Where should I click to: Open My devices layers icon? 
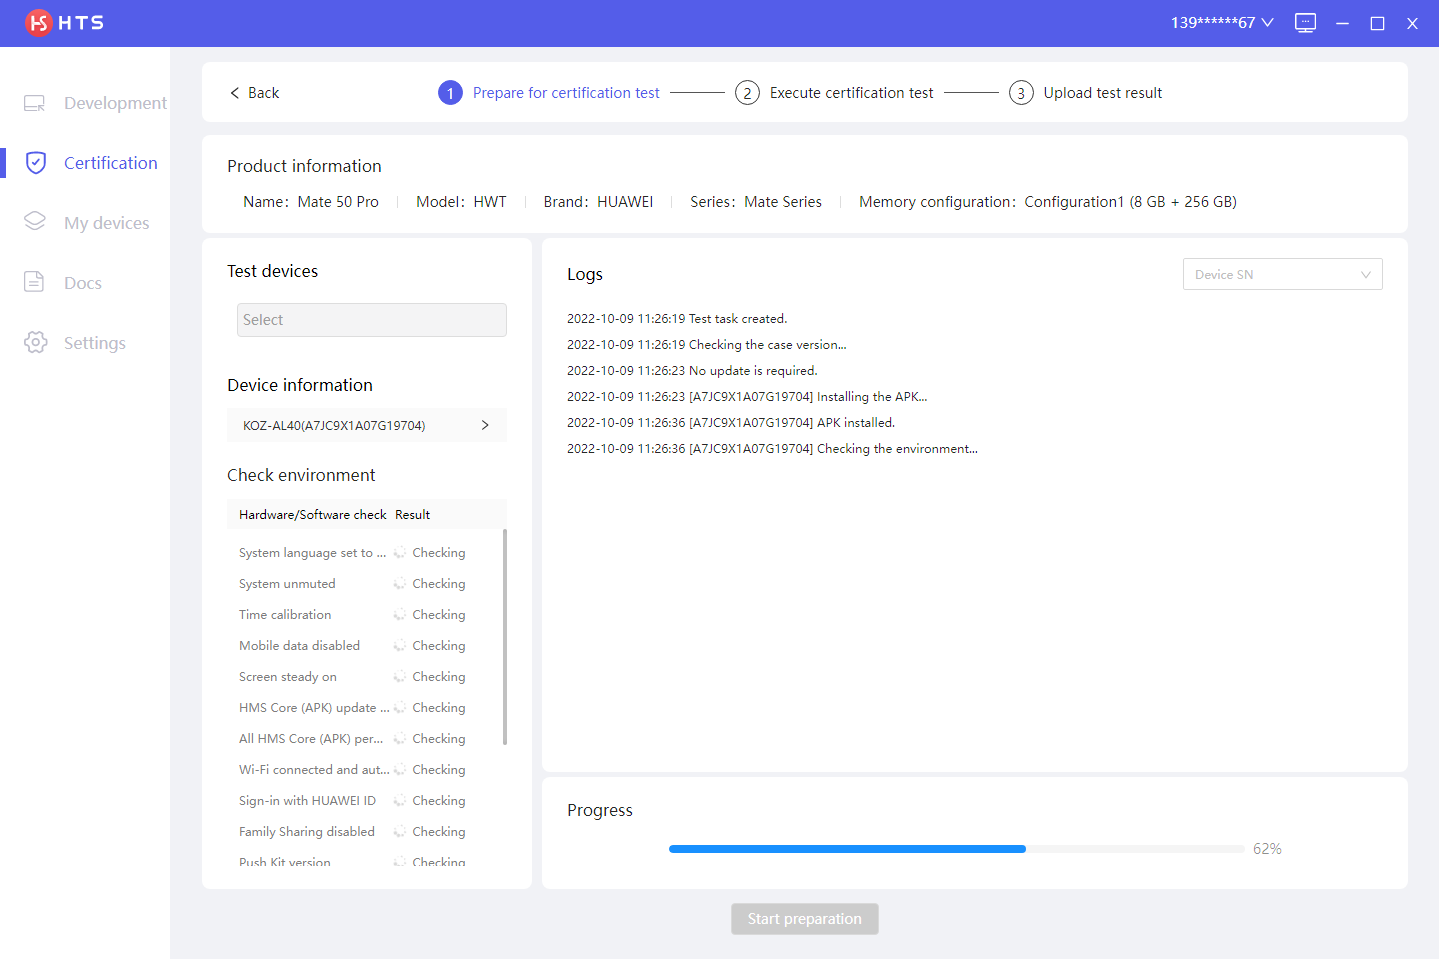coord(35,222)
